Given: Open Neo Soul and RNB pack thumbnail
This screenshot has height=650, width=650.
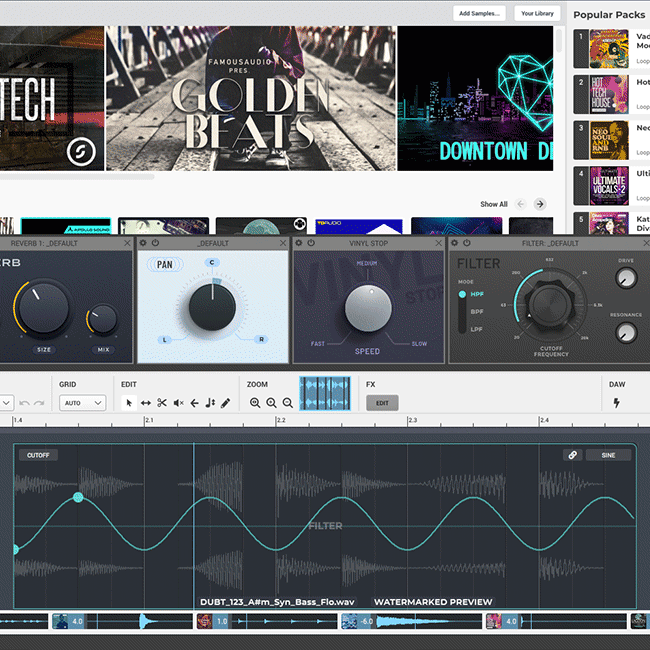Looking at the screenshot, I should tap(609, 140).
